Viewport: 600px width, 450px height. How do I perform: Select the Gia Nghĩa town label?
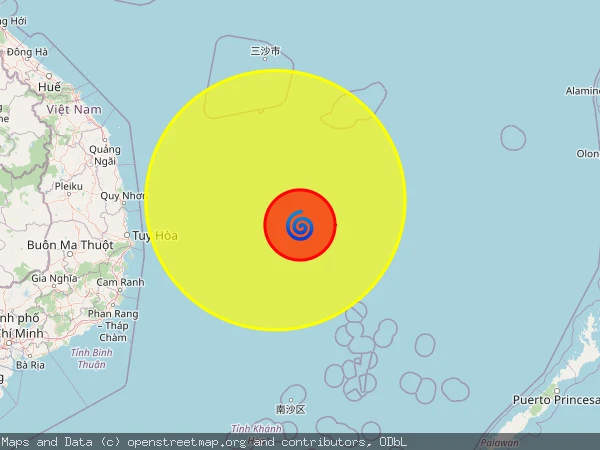[x=55, y=278]
